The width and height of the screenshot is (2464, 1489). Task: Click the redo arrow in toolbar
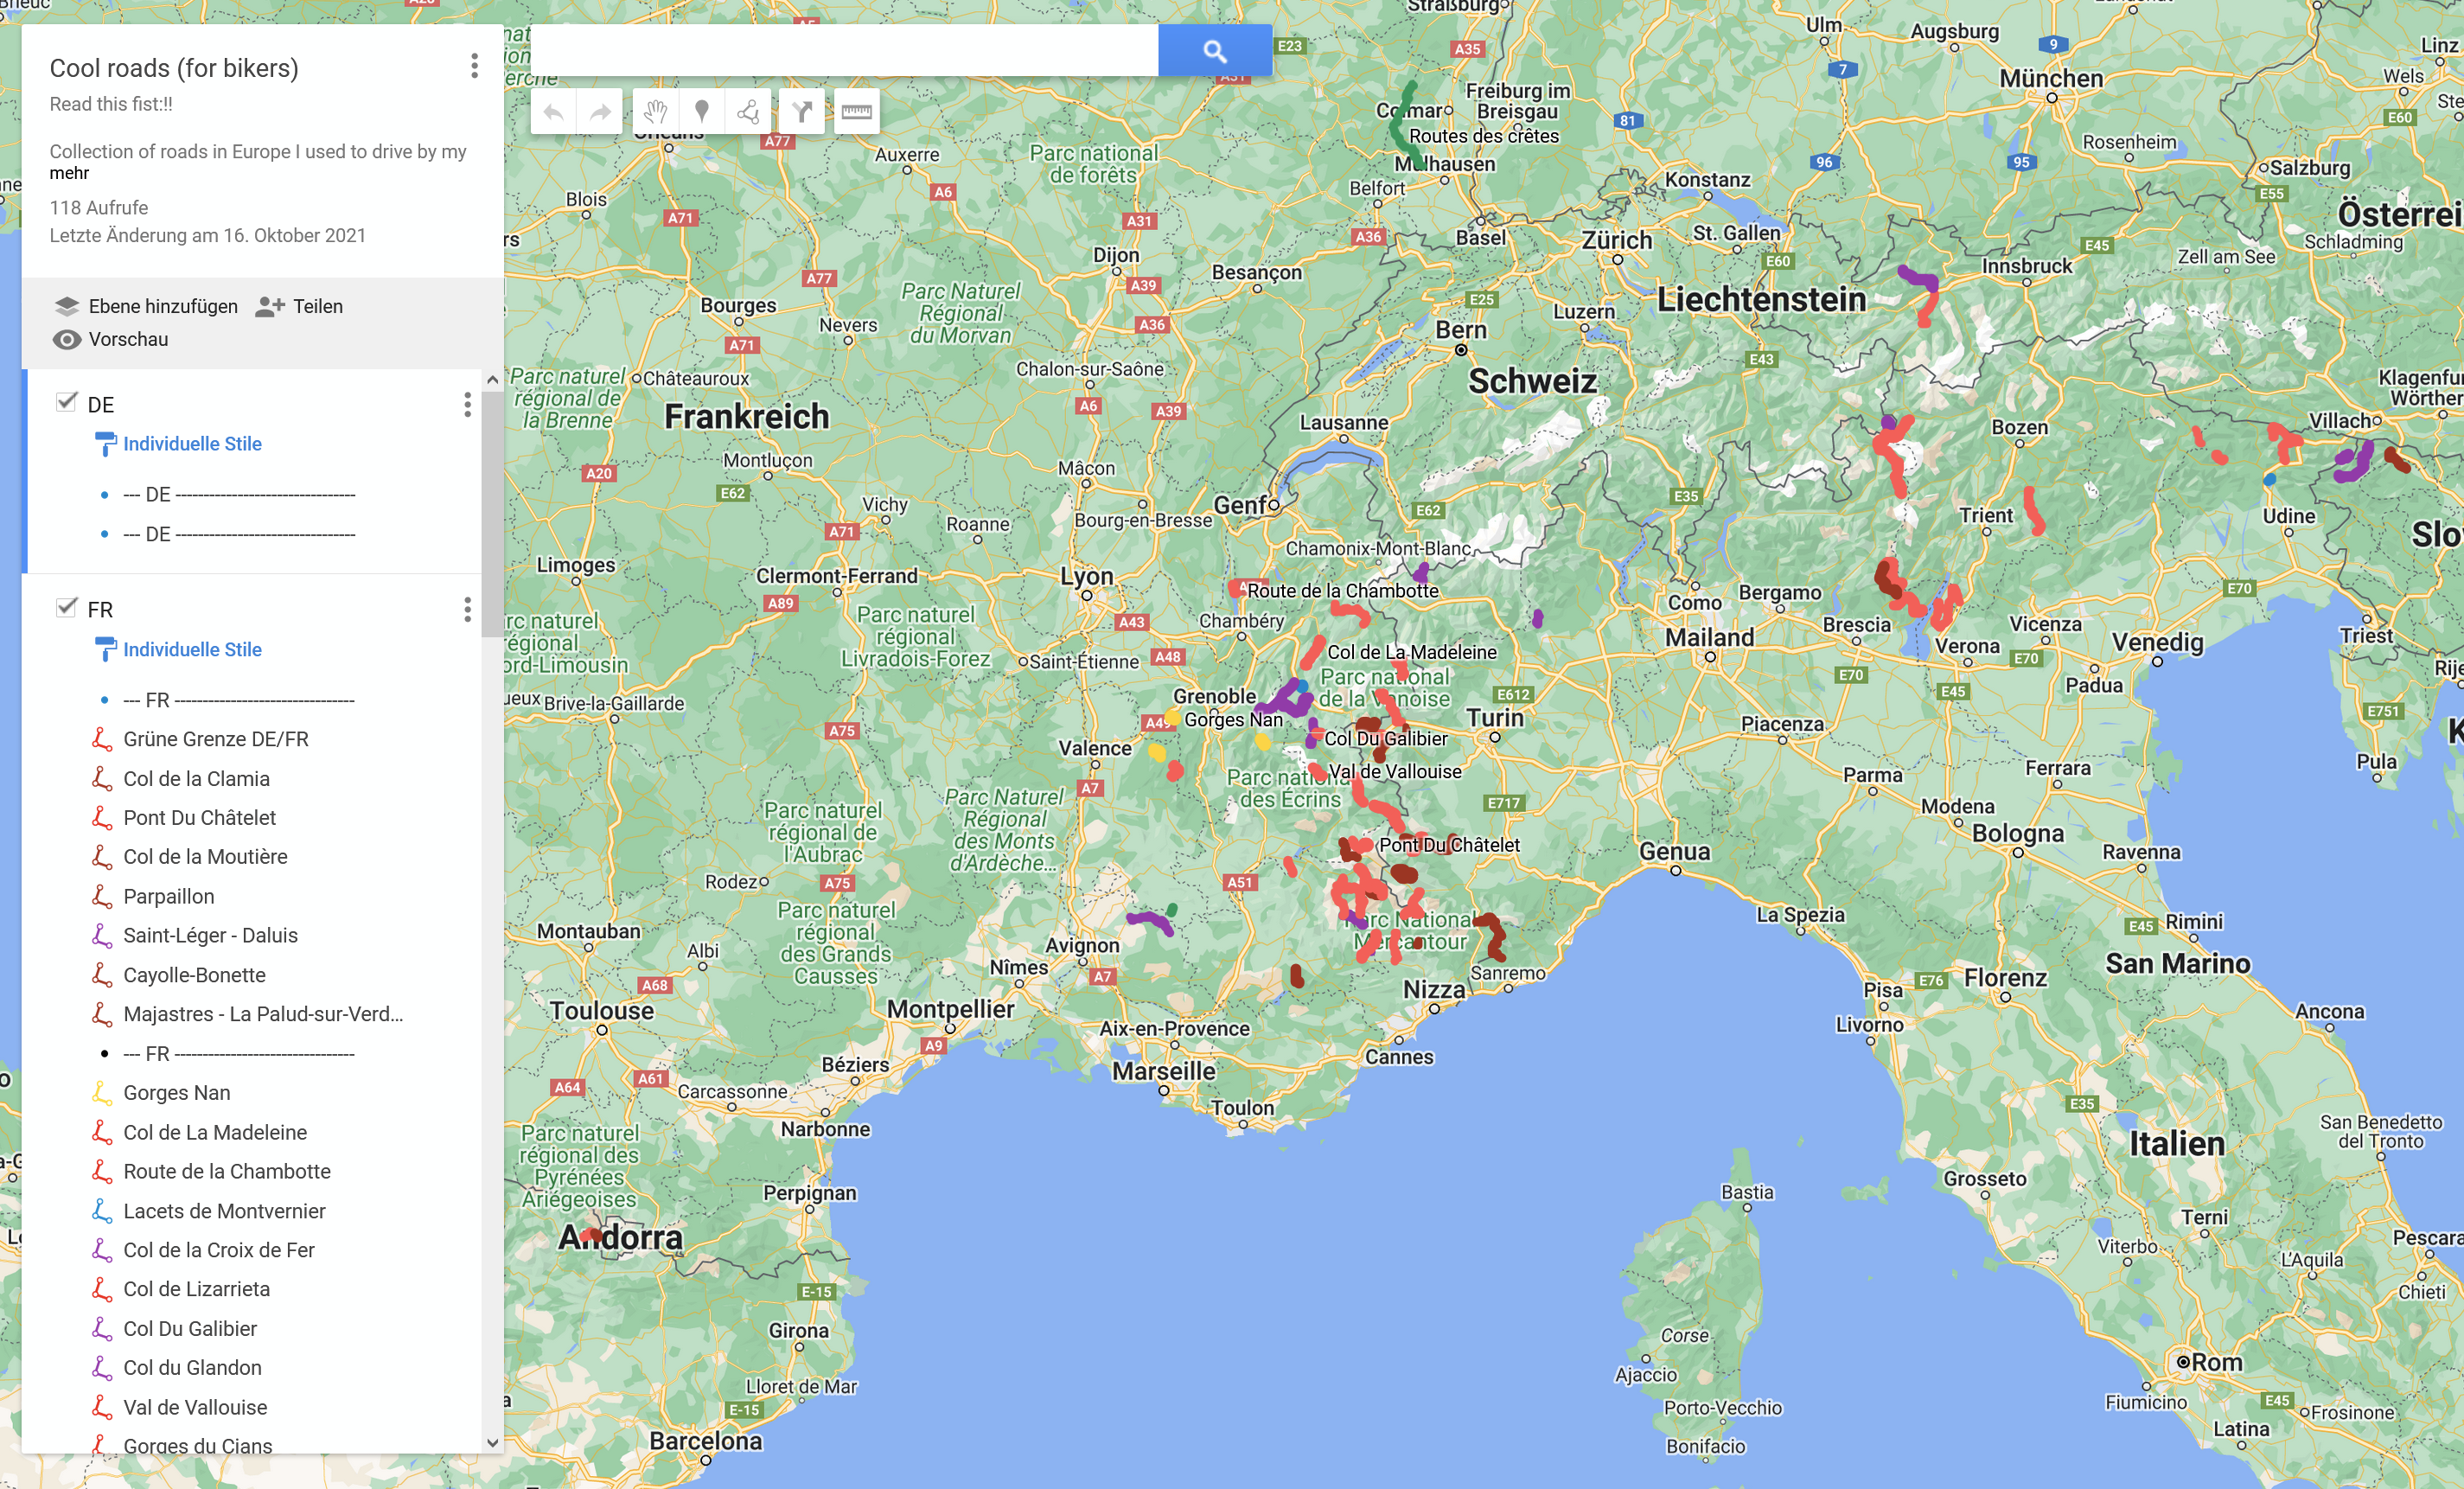(599, 112)
